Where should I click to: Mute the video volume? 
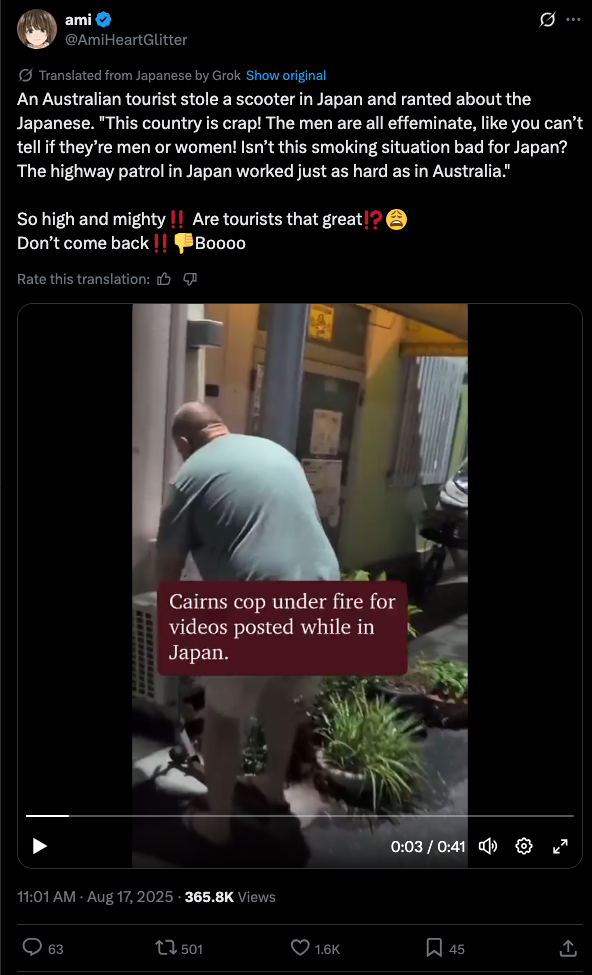488,846
